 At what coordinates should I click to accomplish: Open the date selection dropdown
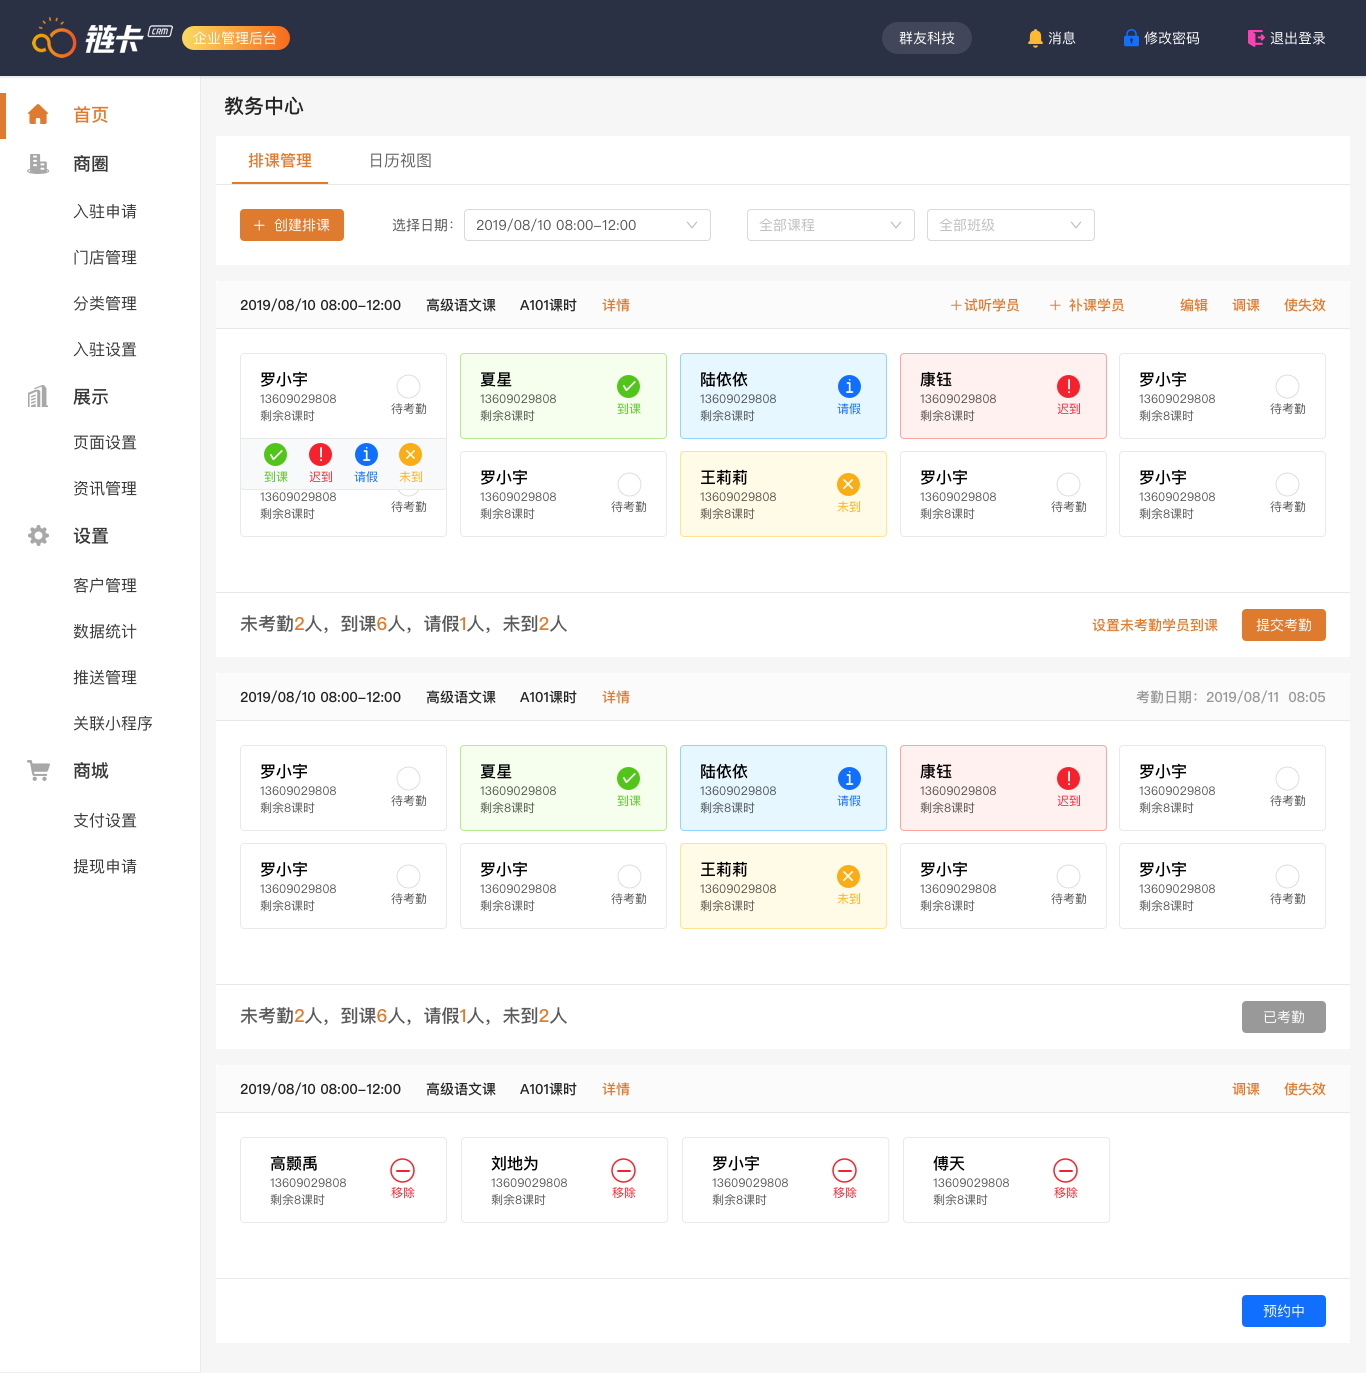tap(587, 225)
